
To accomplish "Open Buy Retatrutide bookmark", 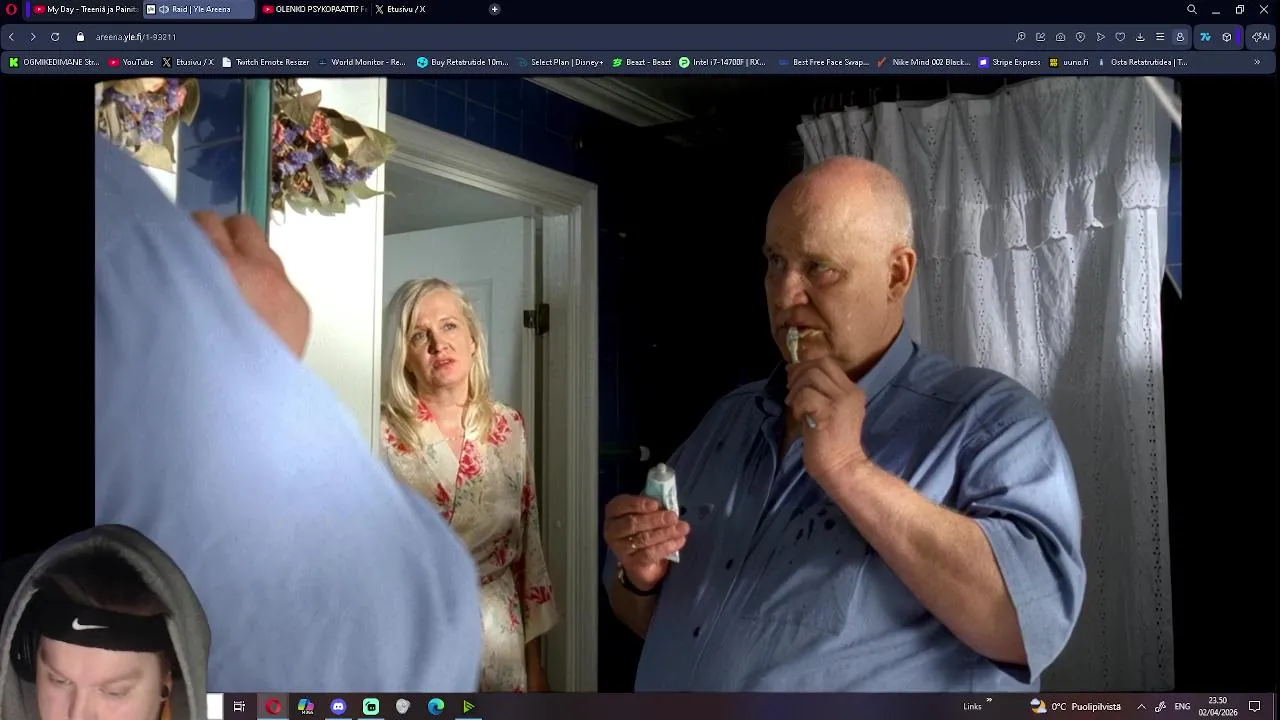I will pyautogui.click(x=463, y=62).
